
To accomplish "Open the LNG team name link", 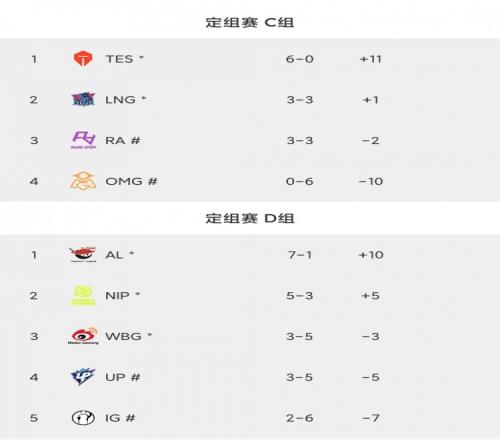I will [120, 100].
